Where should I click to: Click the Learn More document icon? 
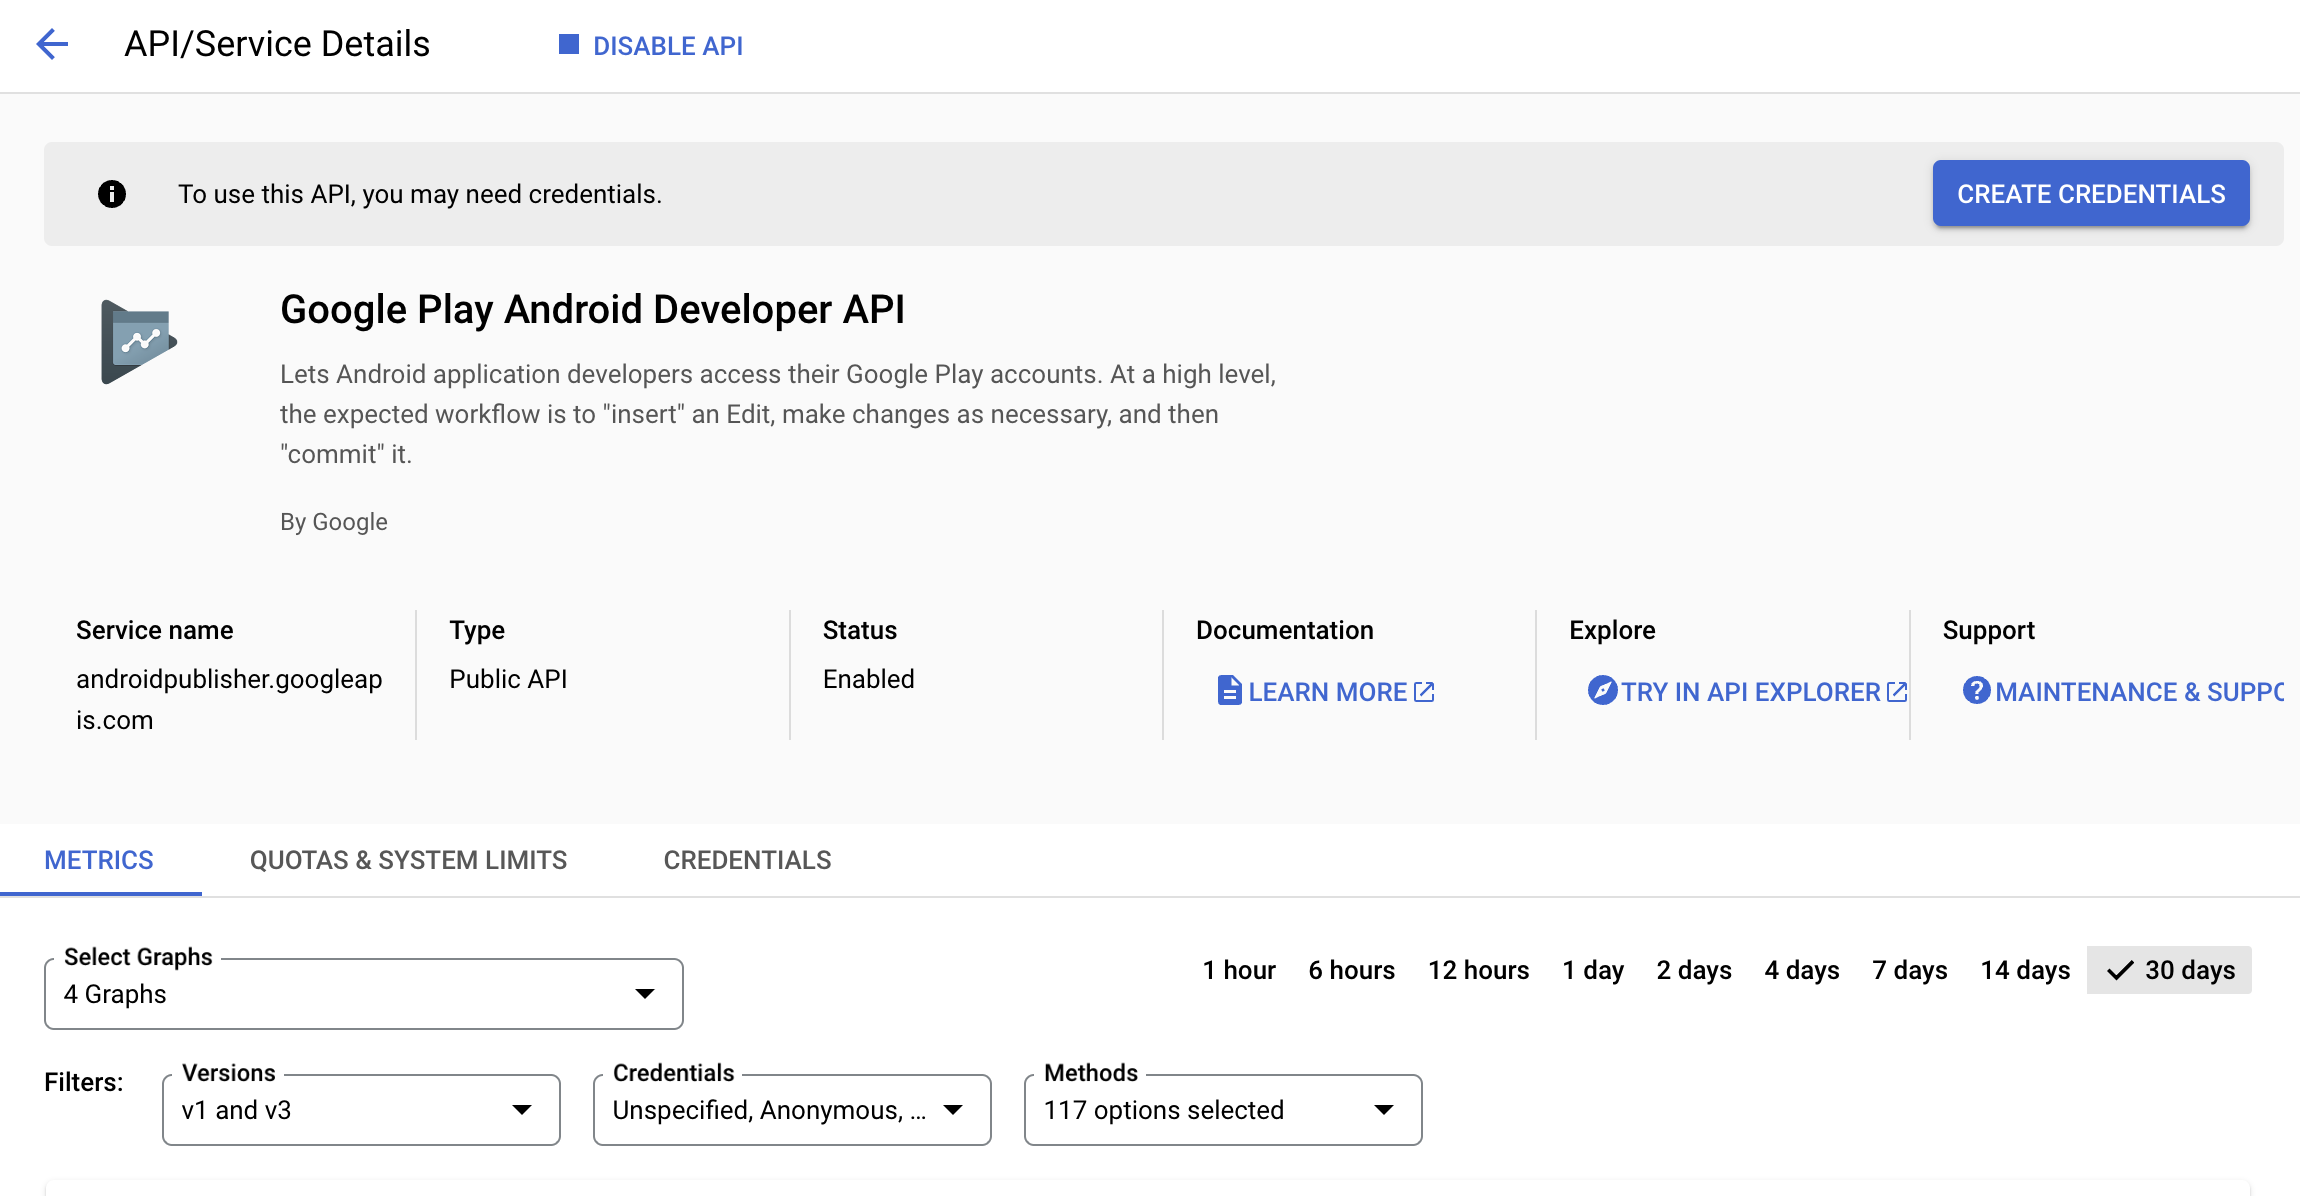click(x=1229, y=691)
